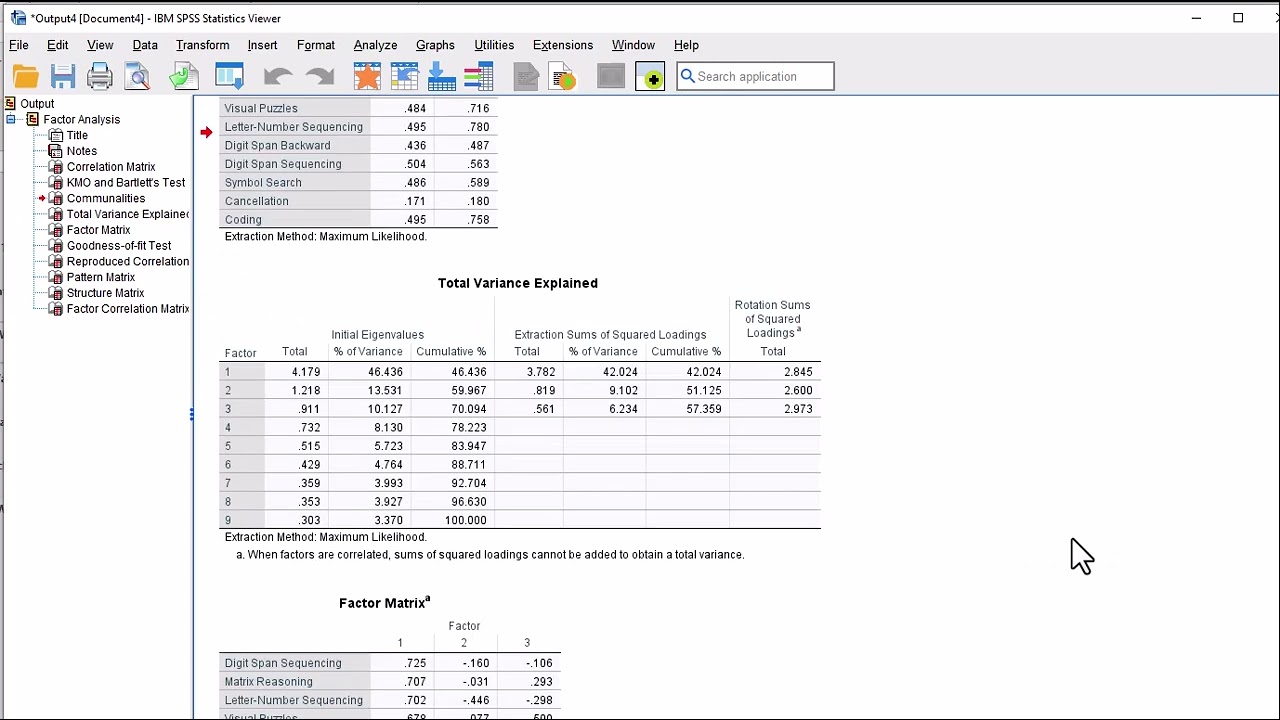Click rotation sum value 2.973
The image size is (1280, 720).
point(798,409)
